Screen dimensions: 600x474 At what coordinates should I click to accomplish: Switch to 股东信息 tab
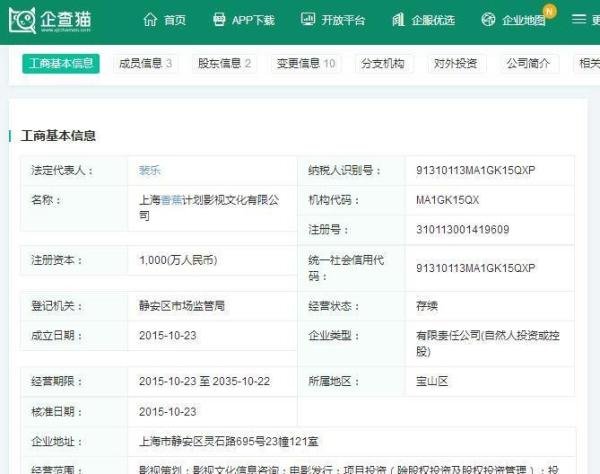click(224, 64)
